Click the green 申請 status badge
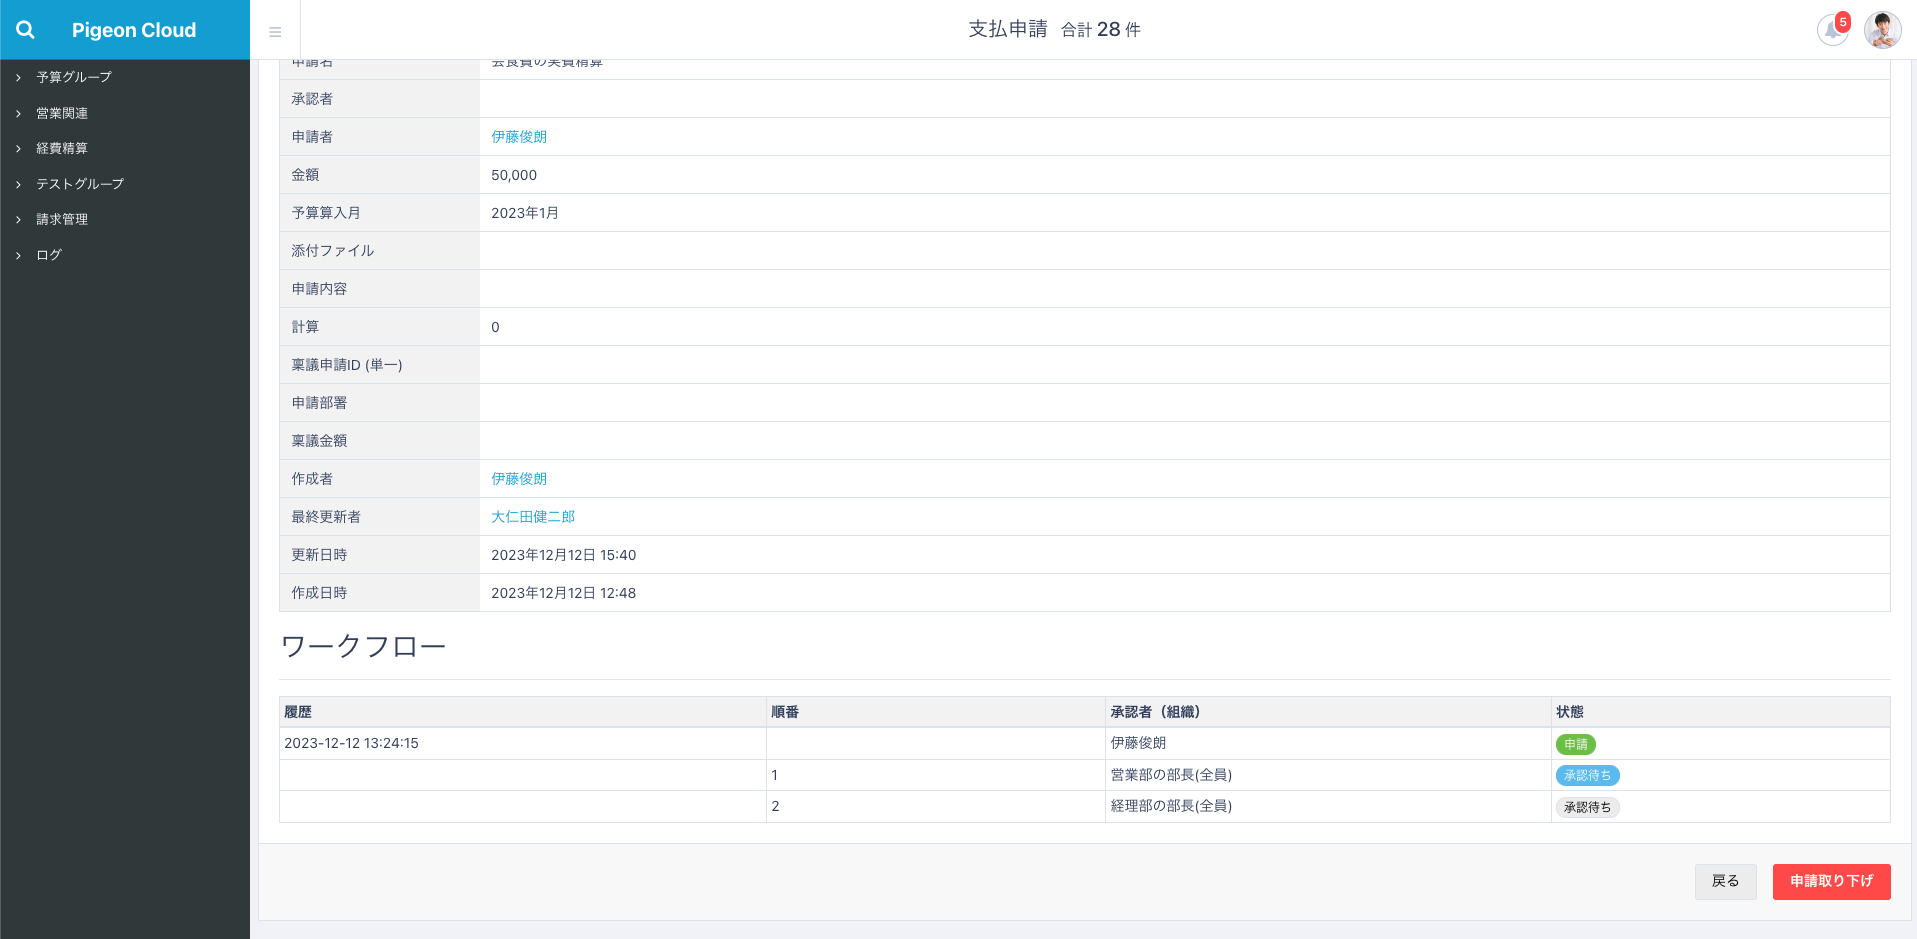Image resolution: width=1917 pixels, height=939 pixels. (1575, 744)
